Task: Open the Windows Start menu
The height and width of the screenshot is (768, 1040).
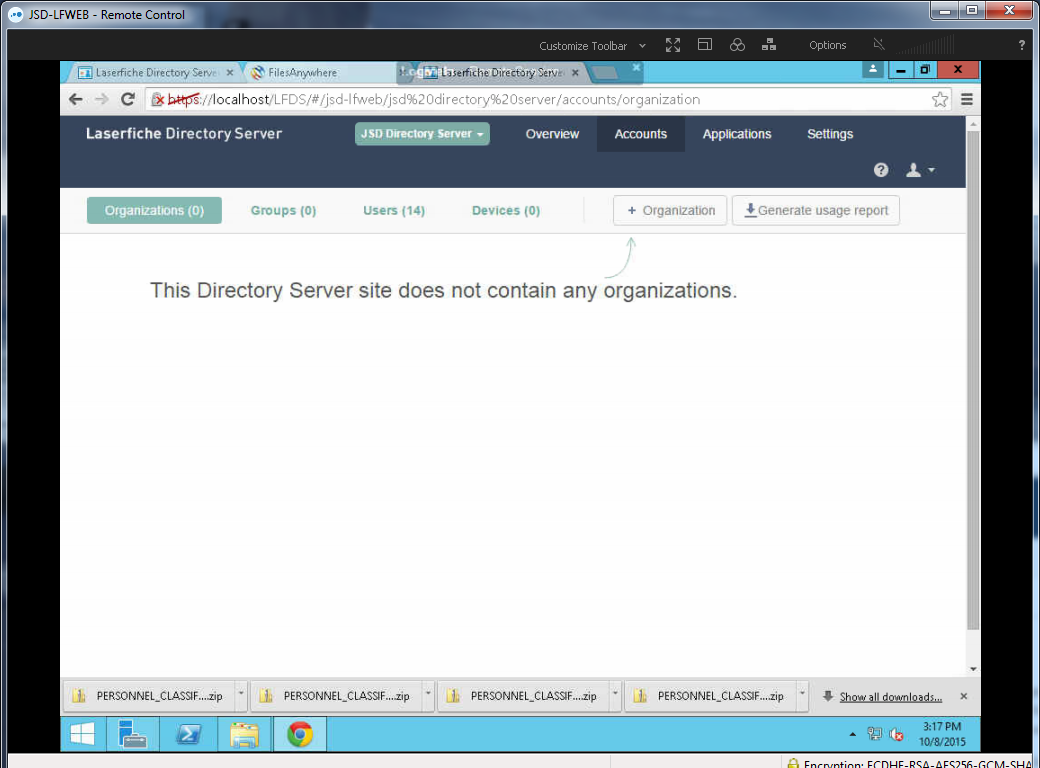Action: click(x=82, y=734)
